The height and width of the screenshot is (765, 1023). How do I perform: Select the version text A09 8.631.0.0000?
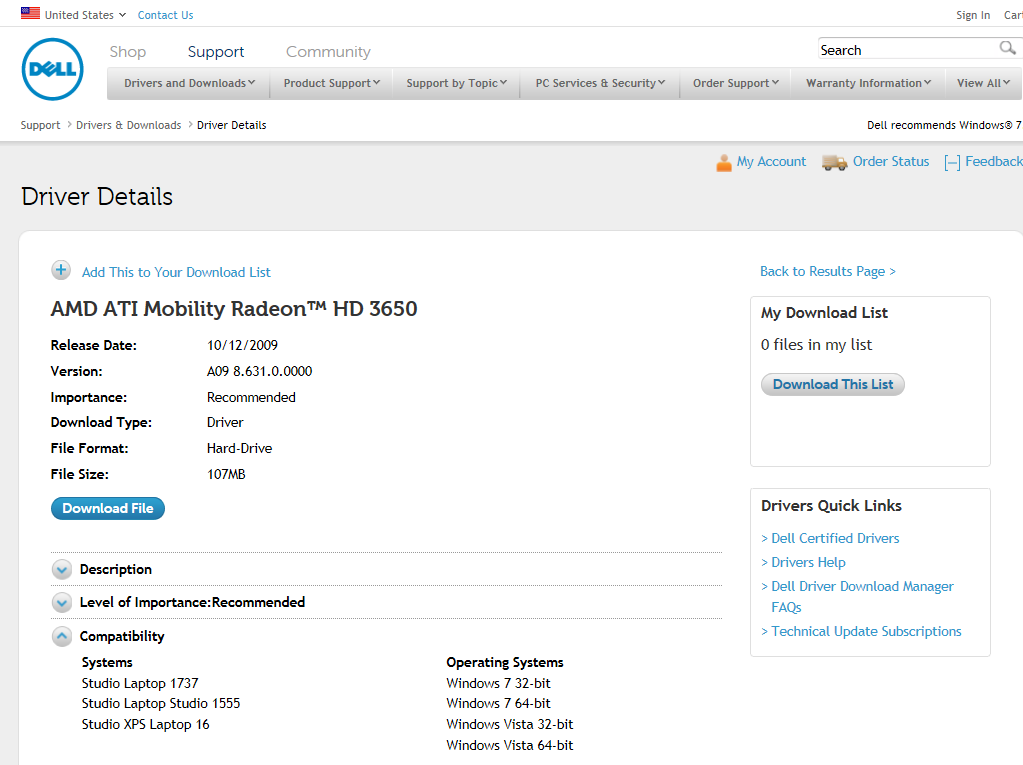click(x=260, y=372)
